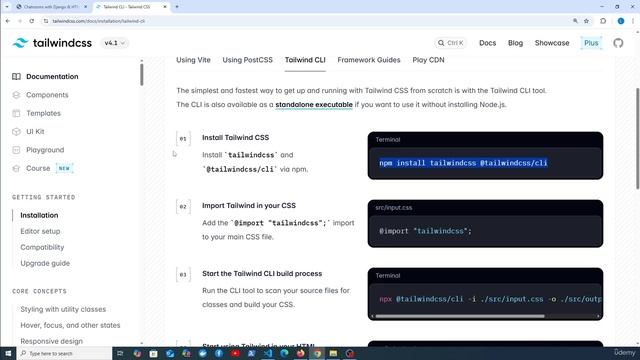Open Styling with utility classes

point(63,309)
